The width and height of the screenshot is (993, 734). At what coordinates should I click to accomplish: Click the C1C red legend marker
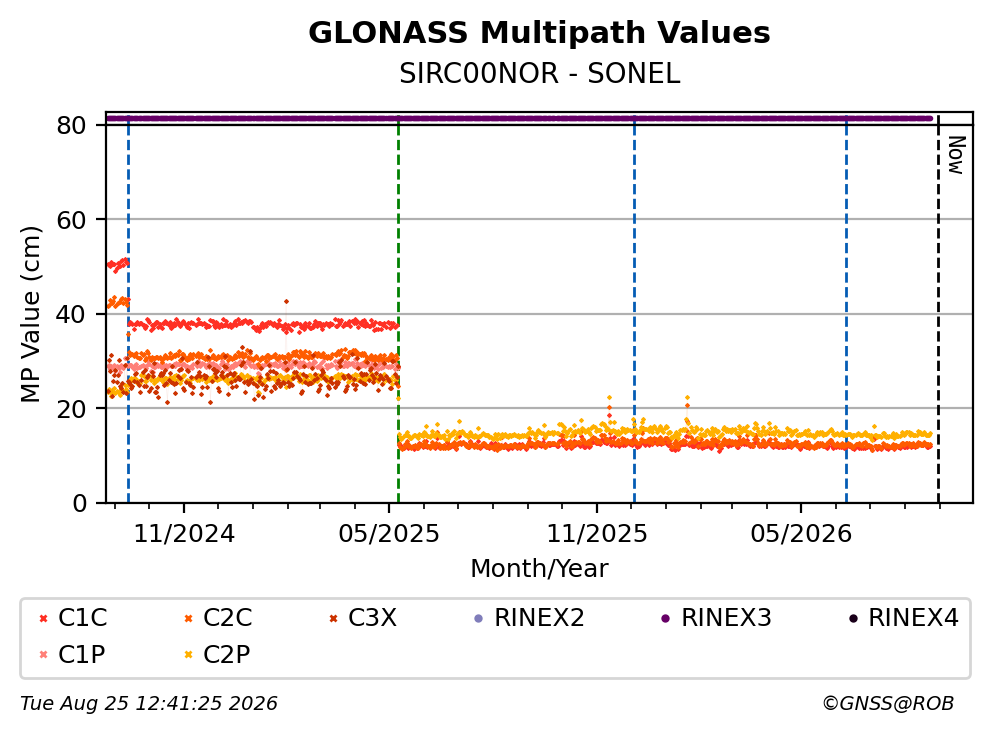[x=43, y=619]
